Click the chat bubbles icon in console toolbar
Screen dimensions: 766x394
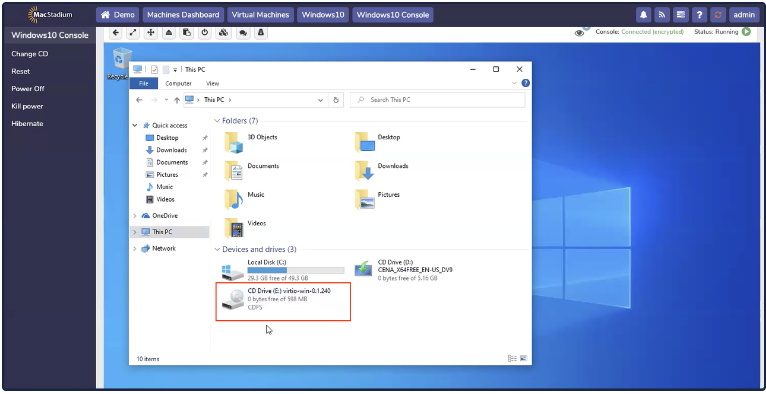click(242, 33)
